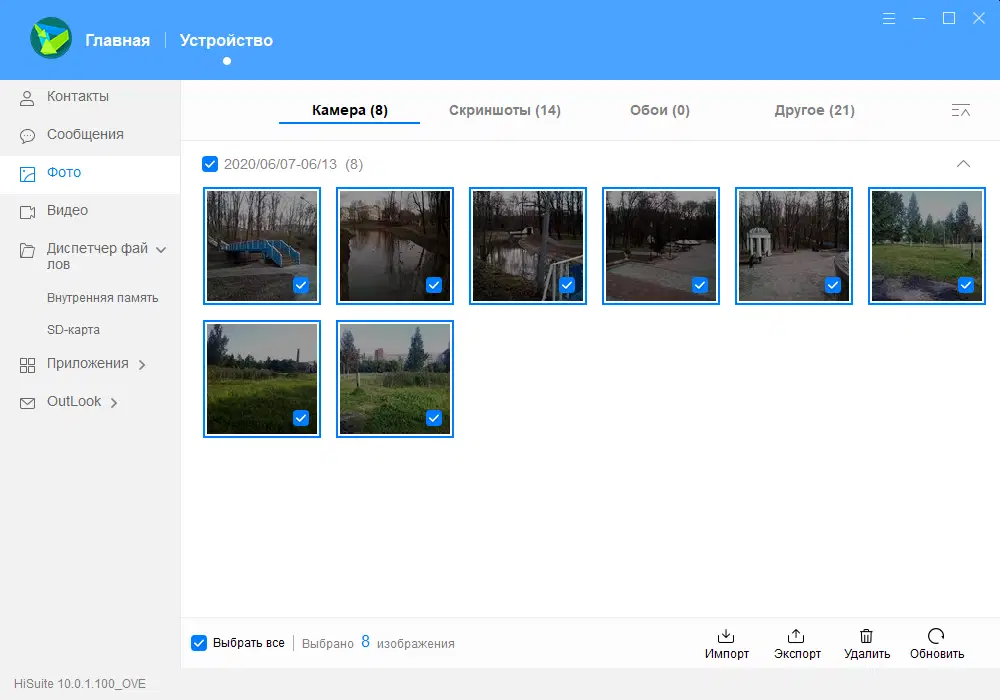This screenshot has height=700, width=1000.
Task: Click the Video camera icon in the sidebar
Action: [x=27, y=212]
